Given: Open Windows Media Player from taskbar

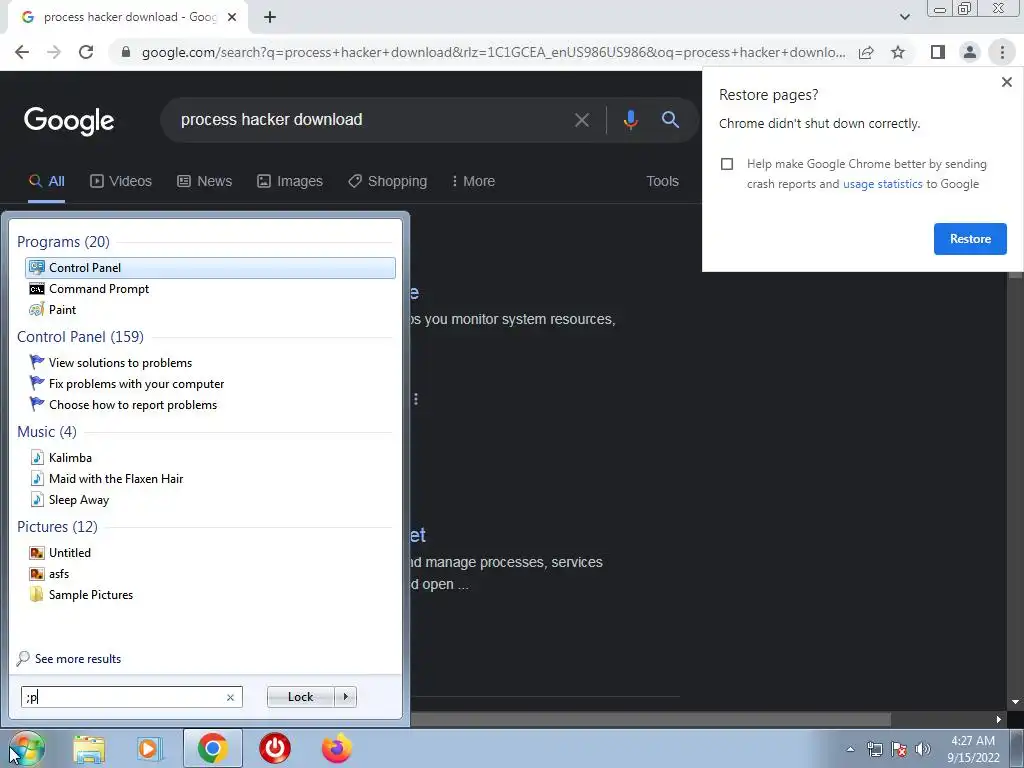Looking at the screenshot, I should point(150,749).
